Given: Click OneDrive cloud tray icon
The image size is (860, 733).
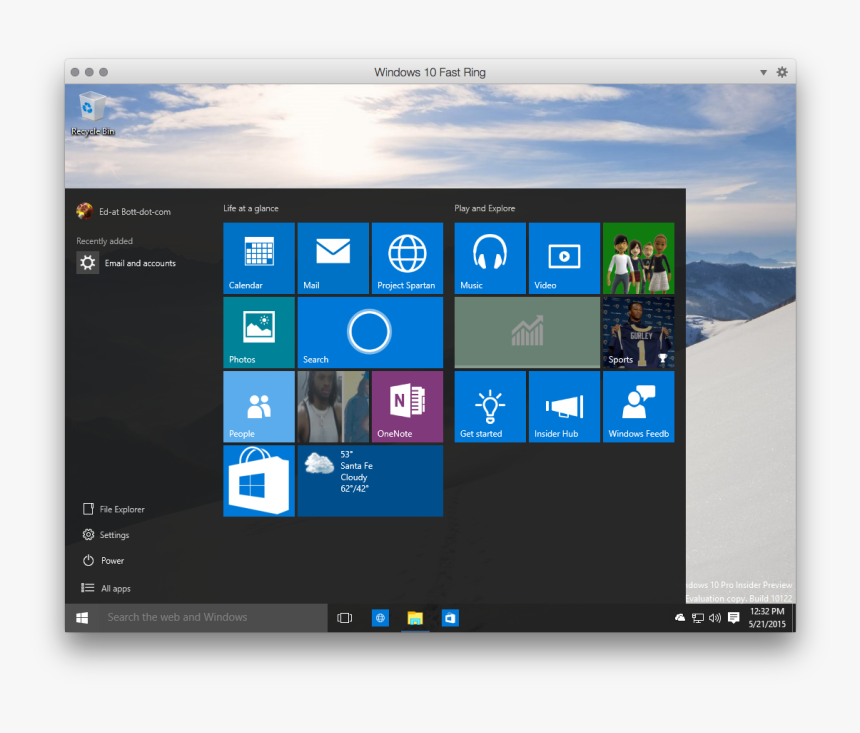Looking at the screenshot, I should [x=680, y=618].
